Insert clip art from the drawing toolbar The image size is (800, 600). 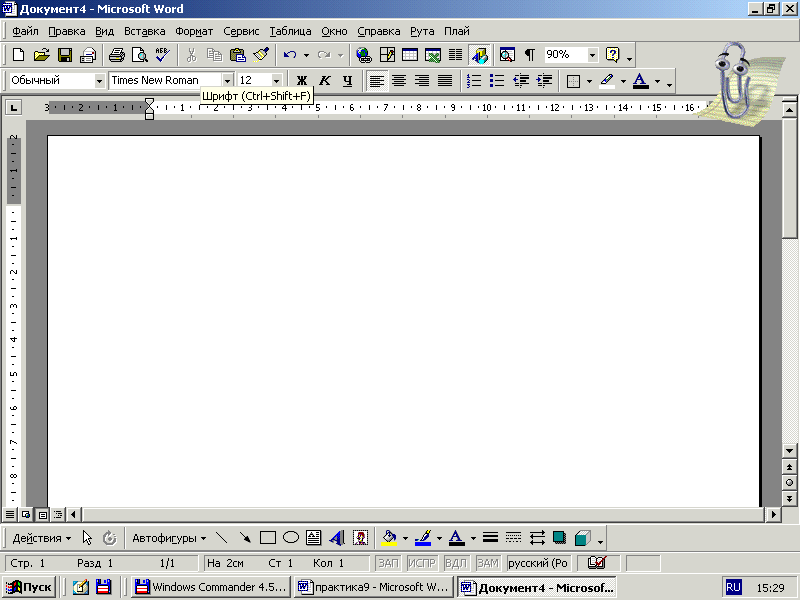tap(361, 538)
